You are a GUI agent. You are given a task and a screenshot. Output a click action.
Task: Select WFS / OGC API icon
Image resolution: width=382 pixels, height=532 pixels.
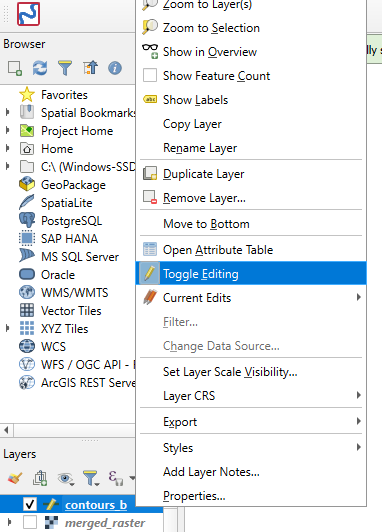[27, 364]
